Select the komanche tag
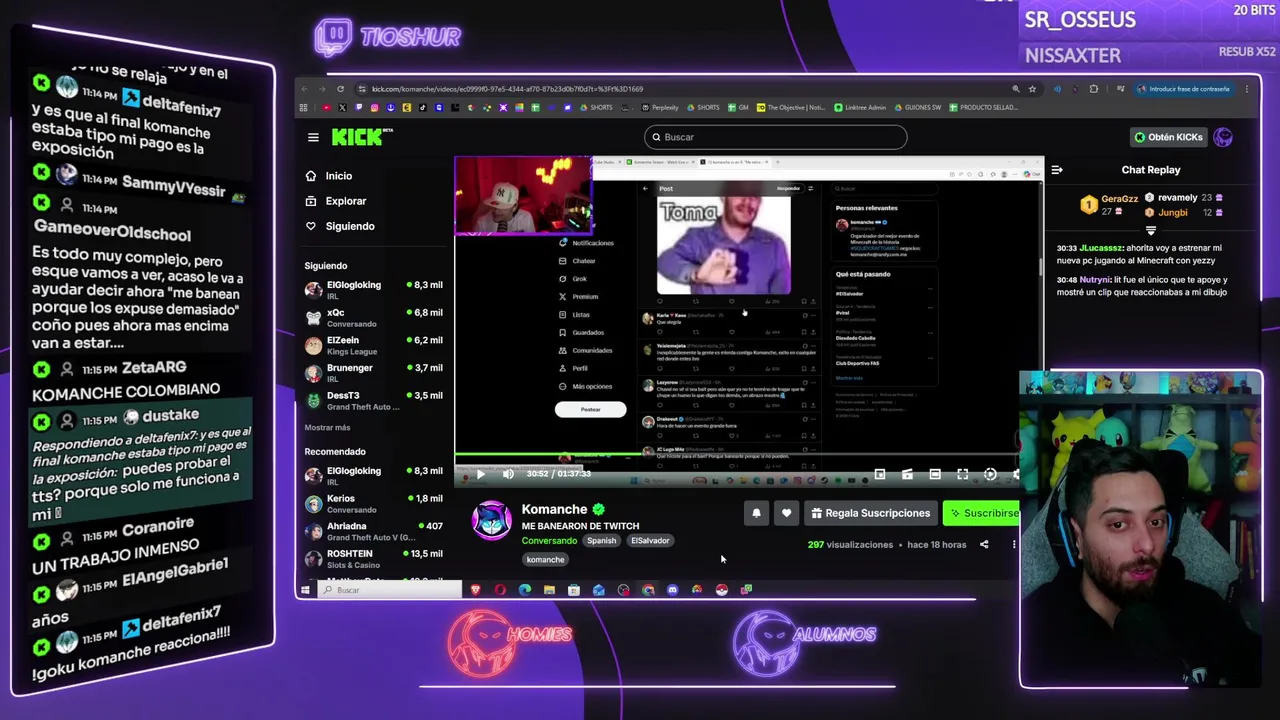This screenshot has height=720, width=1280. click(545, 560)
